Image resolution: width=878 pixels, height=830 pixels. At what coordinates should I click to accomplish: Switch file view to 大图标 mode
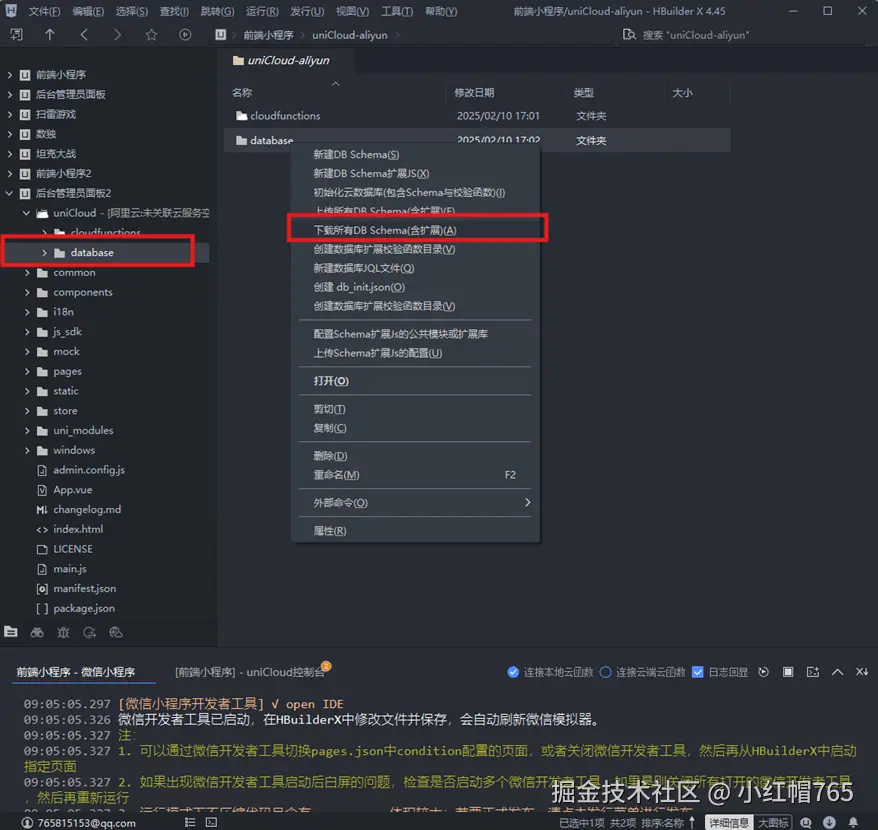[x=773, y=822]
